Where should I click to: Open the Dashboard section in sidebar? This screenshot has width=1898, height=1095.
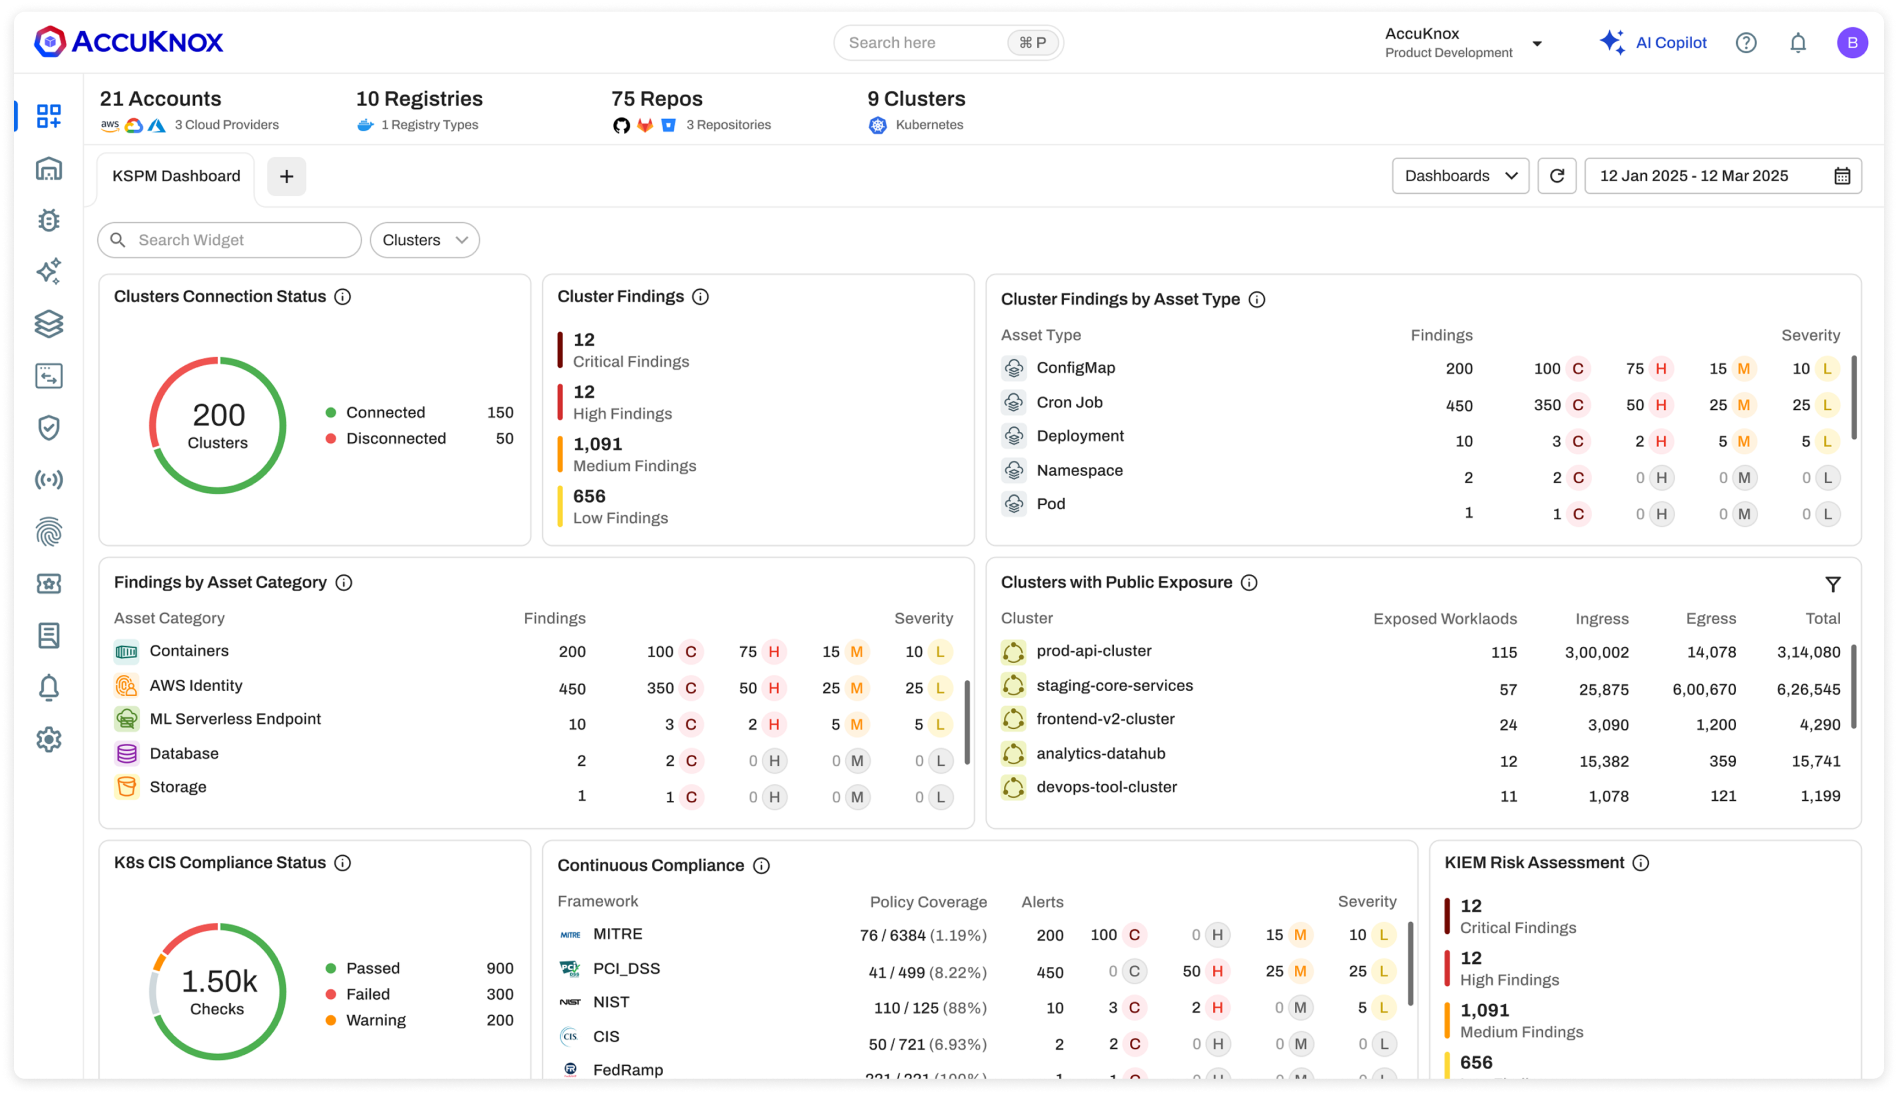48,116
